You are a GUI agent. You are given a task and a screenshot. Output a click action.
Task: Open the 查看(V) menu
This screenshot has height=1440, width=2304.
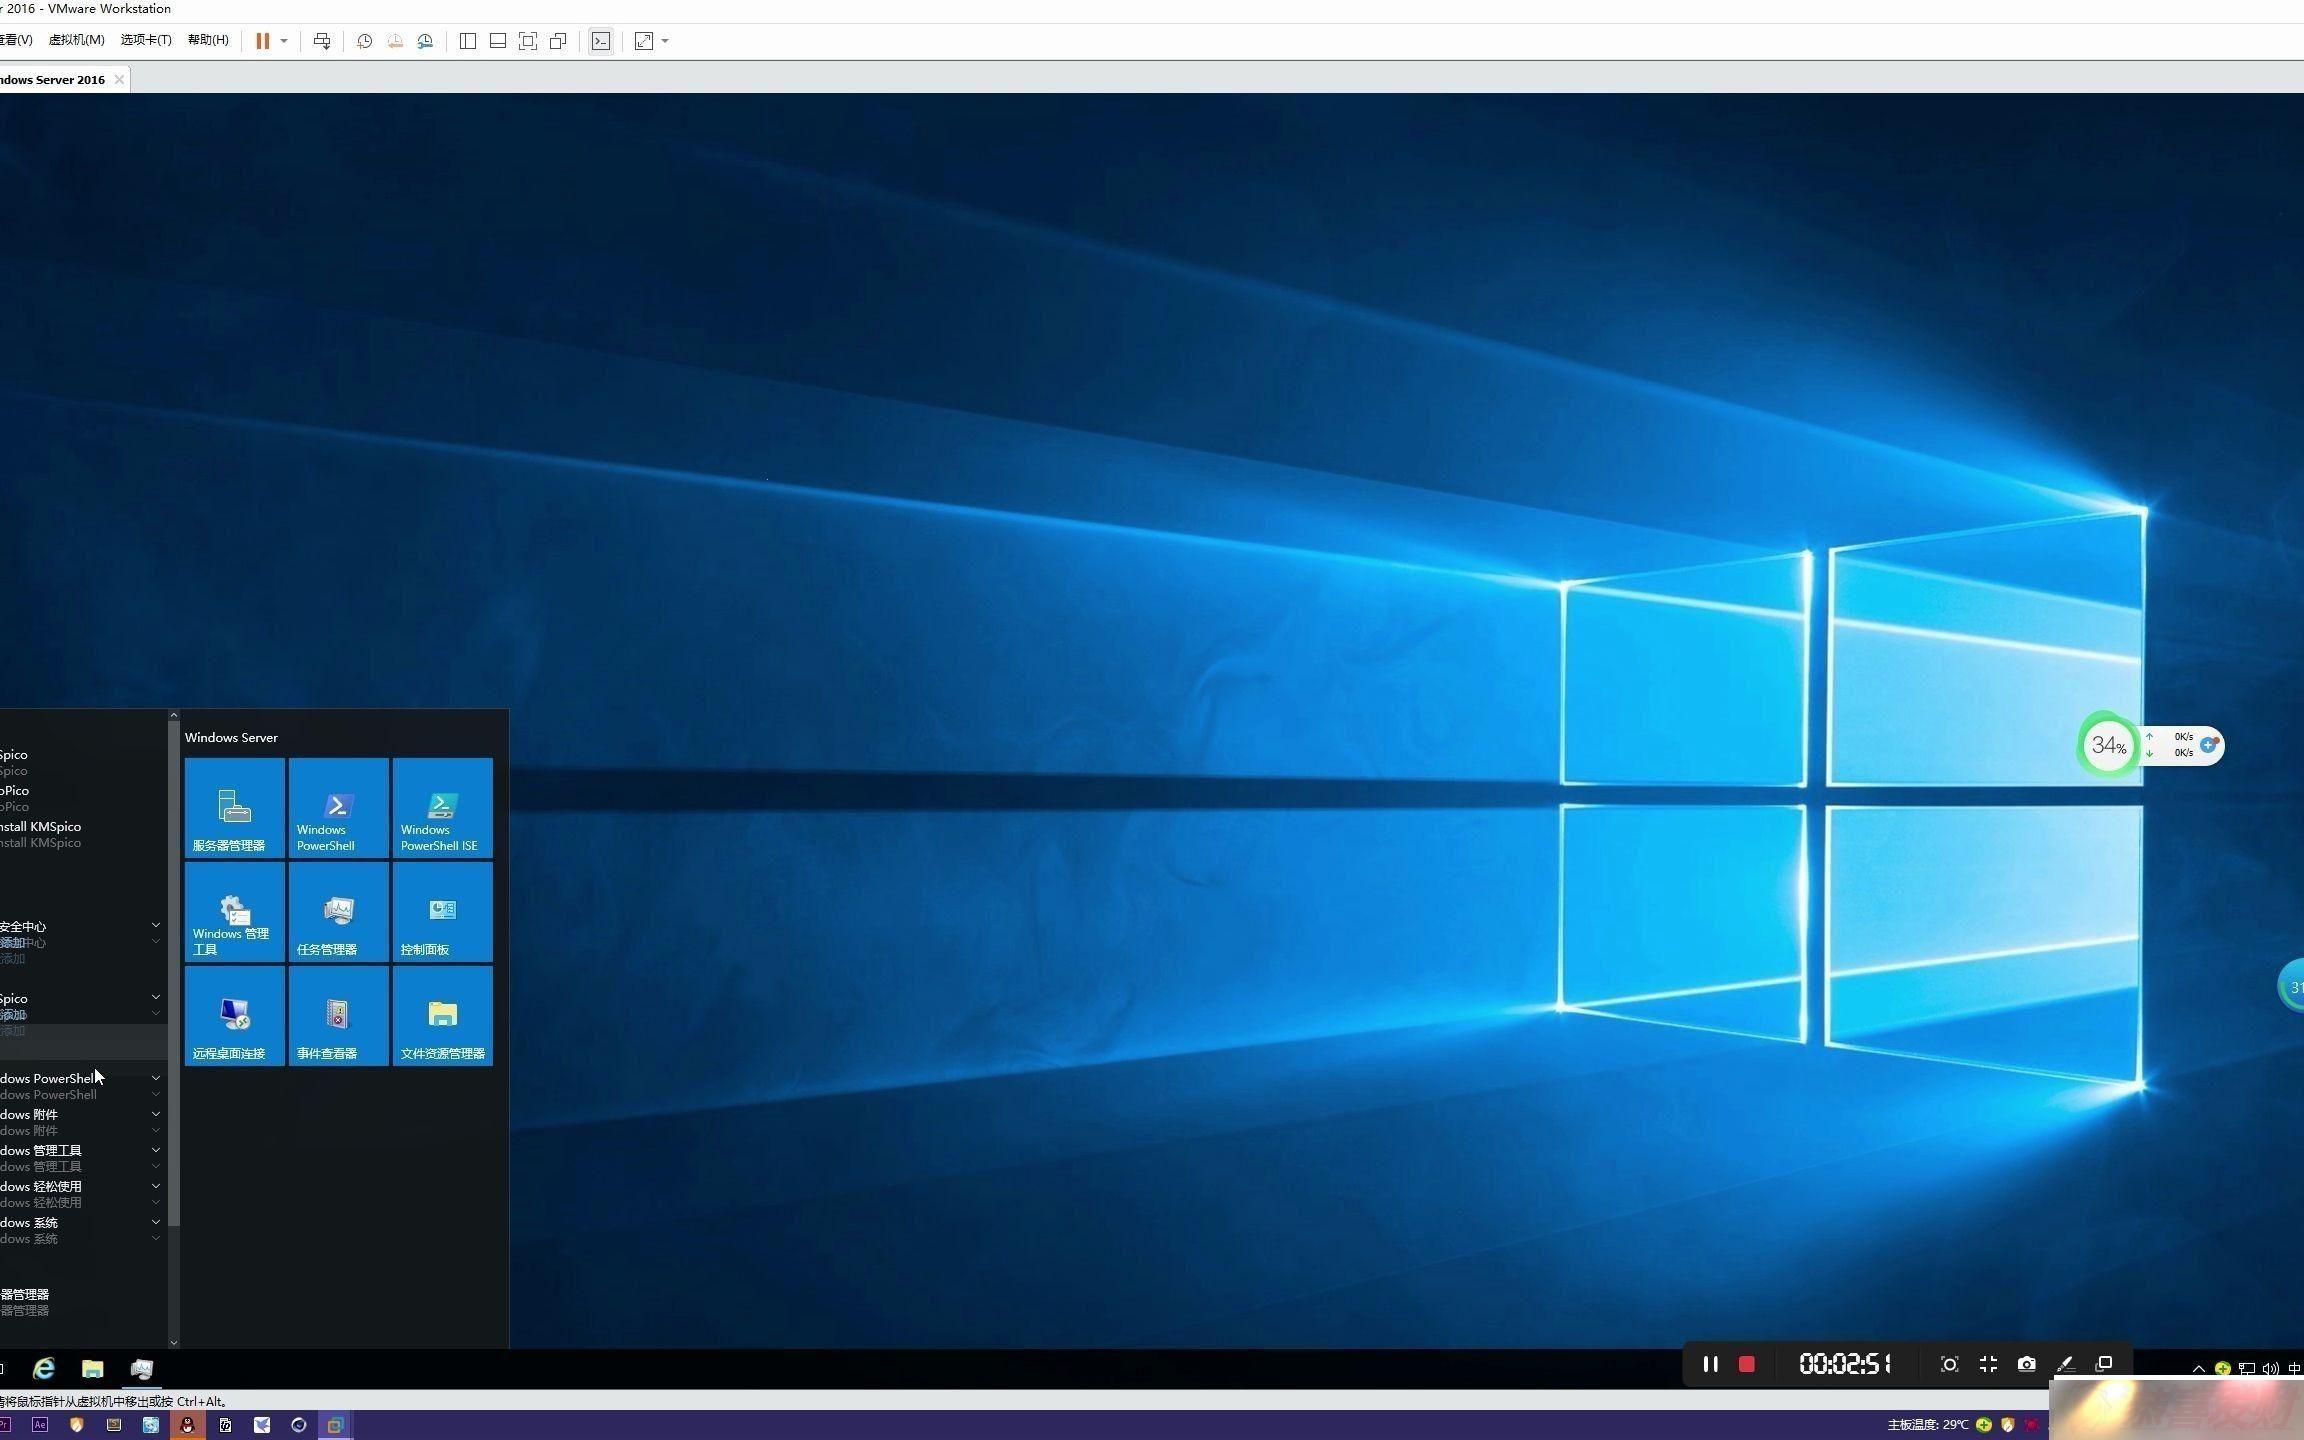coord(15,40)
